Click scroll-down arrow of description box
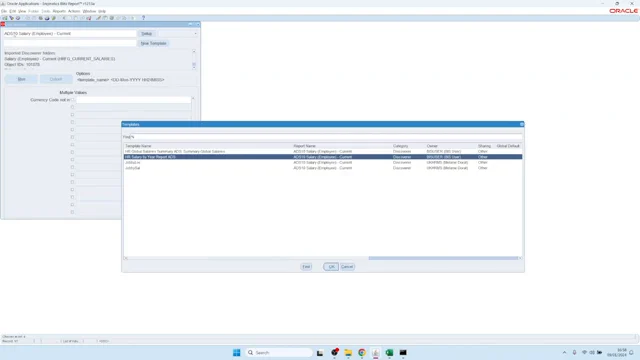 point(194,67)
